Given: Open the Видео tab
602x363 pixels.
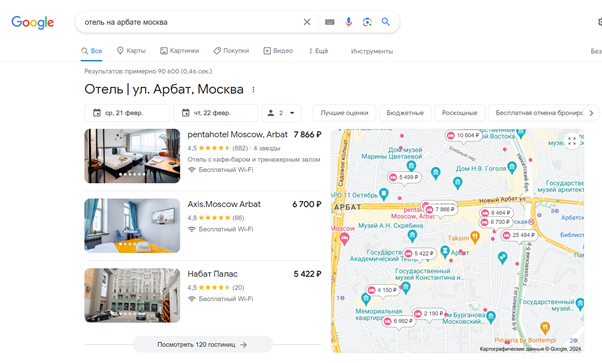Looking at the screenshot, I should point(278,51).
